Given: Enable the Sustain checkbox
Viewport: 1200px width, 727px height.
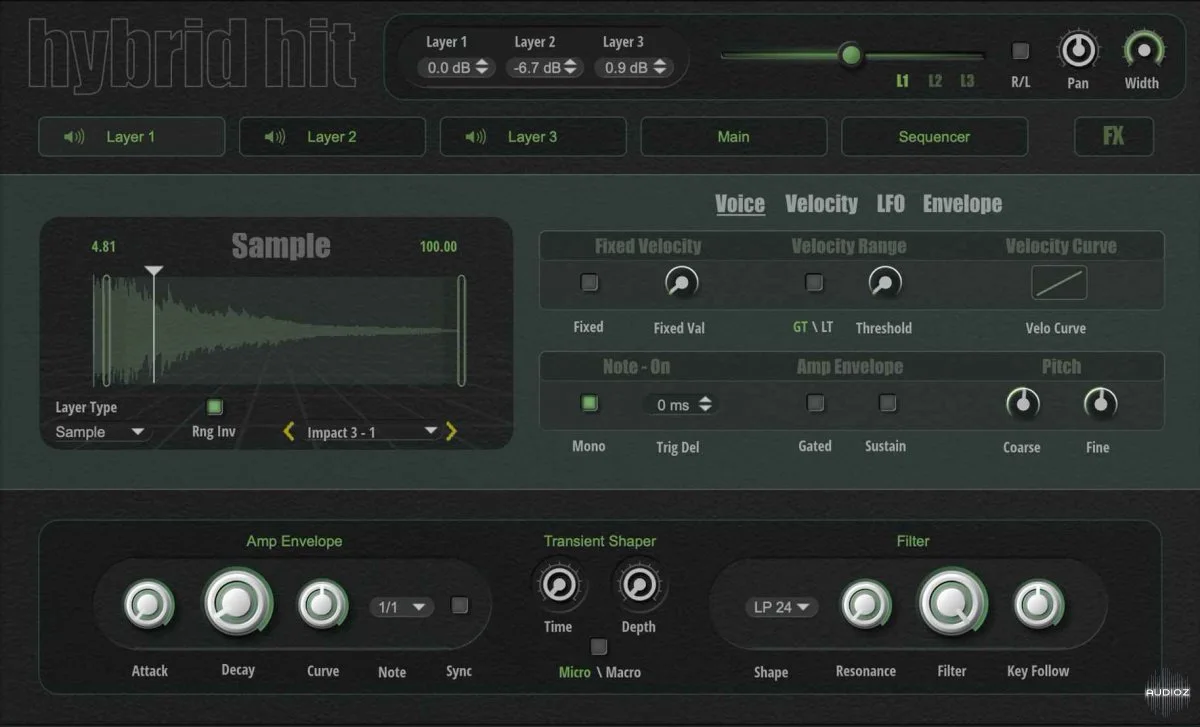Looking at the screenshot, I should point(886,403).
